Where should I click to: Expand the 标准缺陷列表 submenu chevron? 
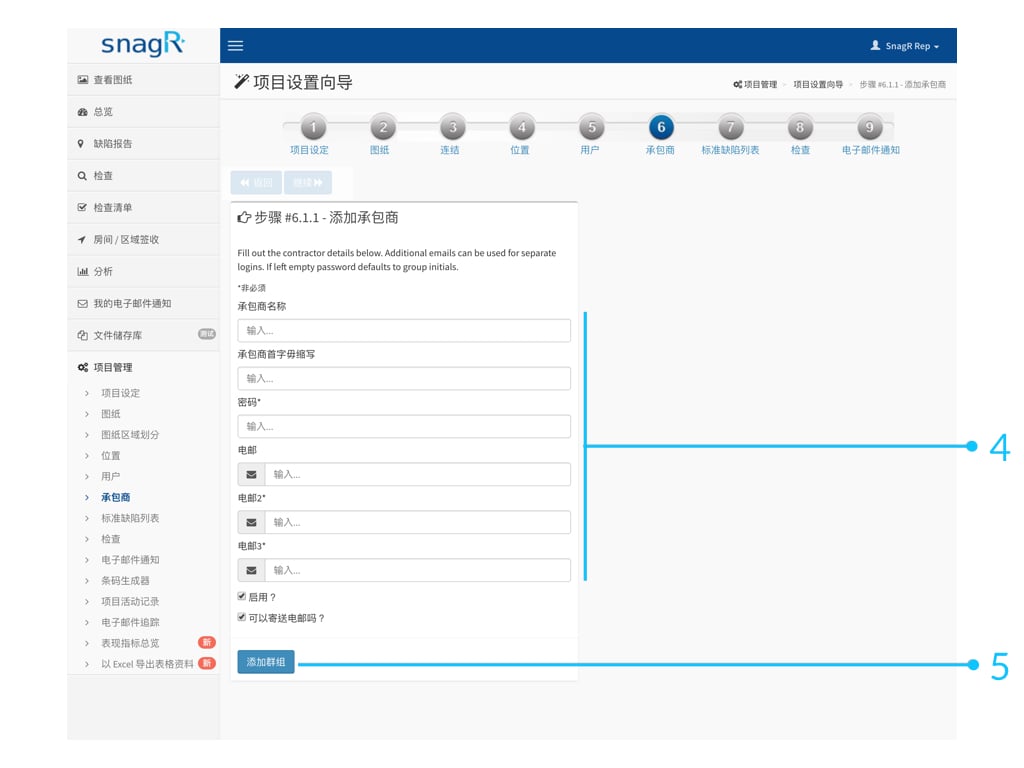tap(87, 519)
